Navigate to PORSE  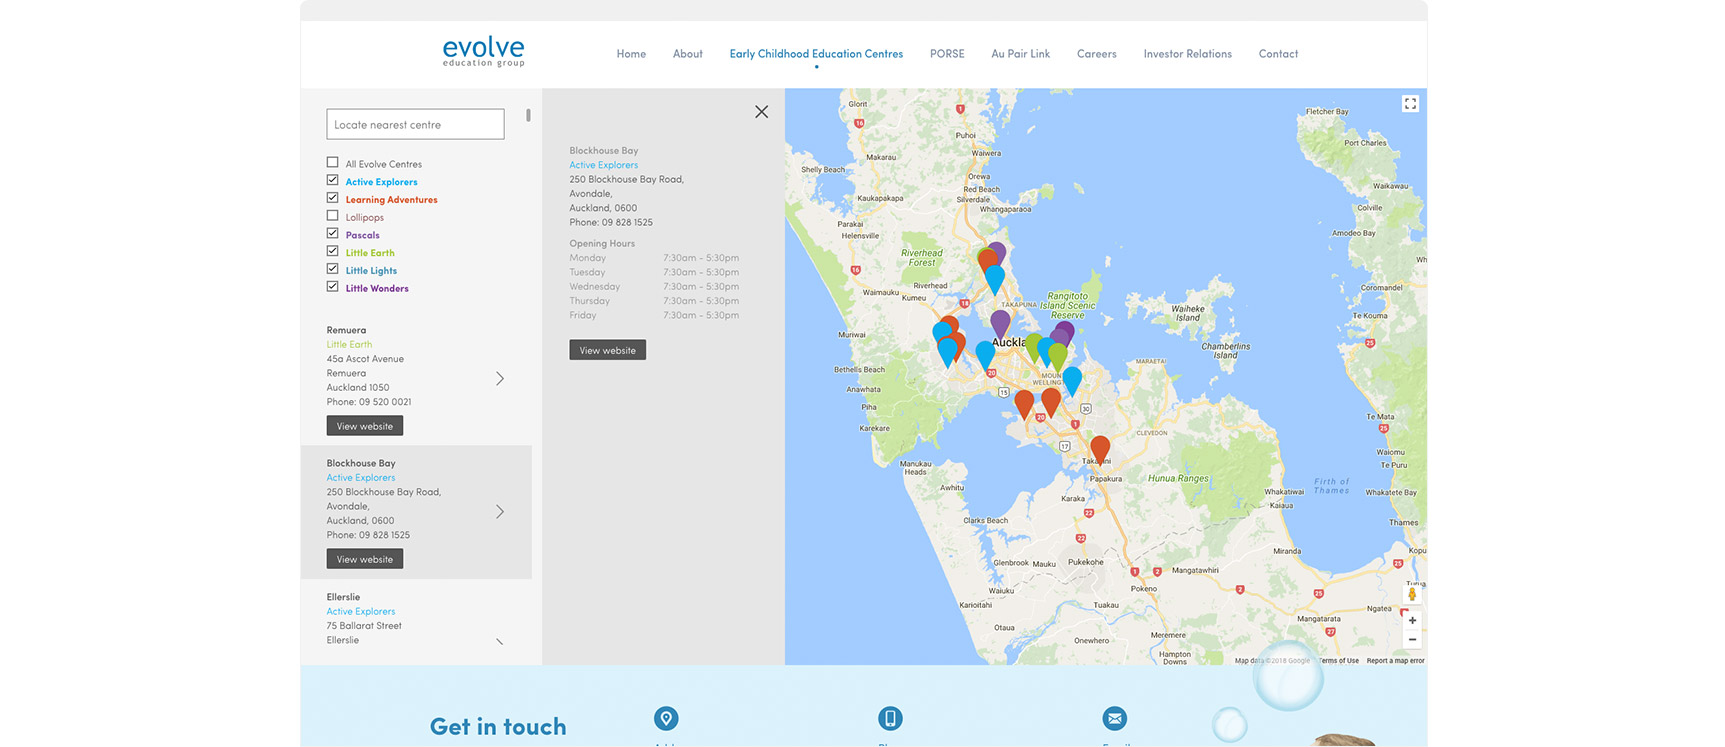pos(947,54)
